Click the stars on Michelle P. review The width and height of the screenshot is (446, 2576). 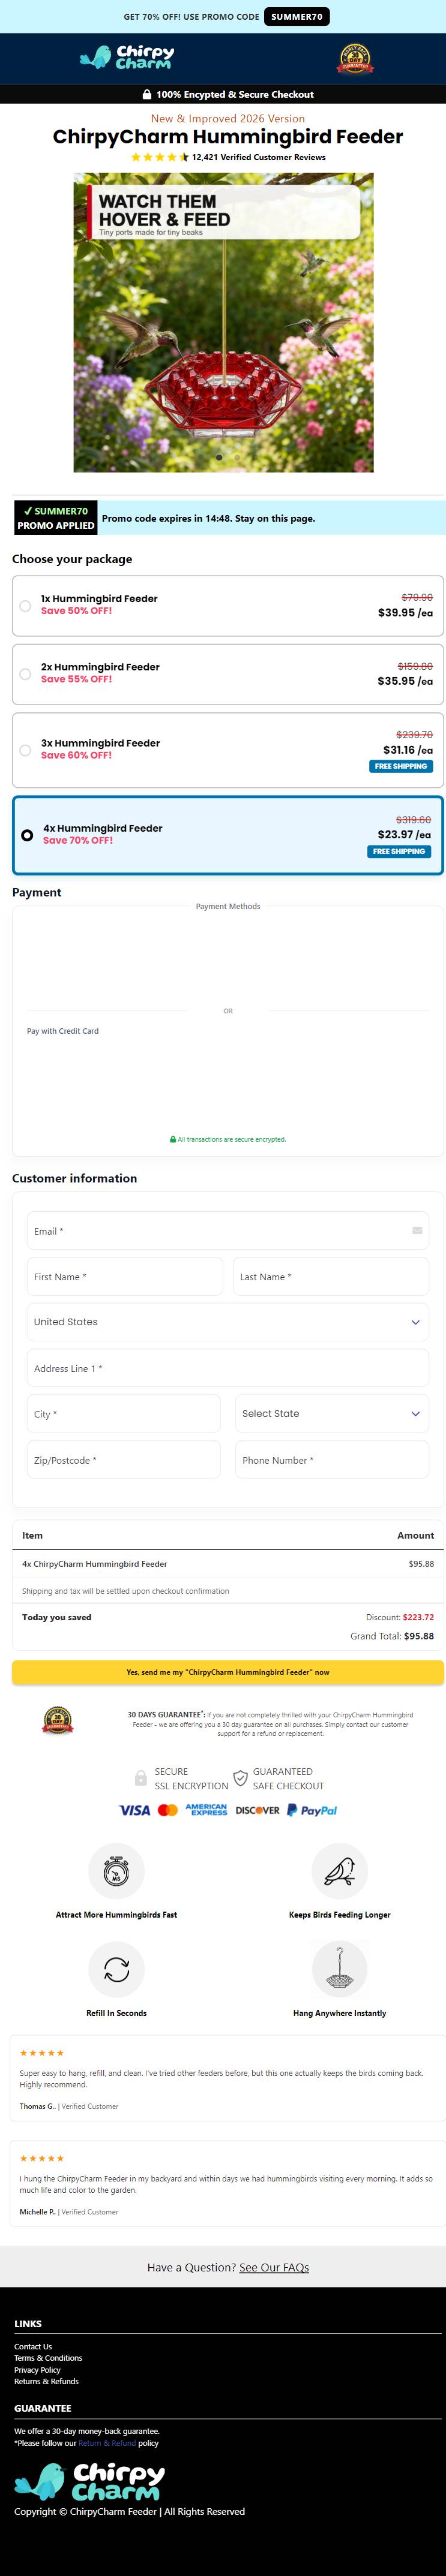42,2158
